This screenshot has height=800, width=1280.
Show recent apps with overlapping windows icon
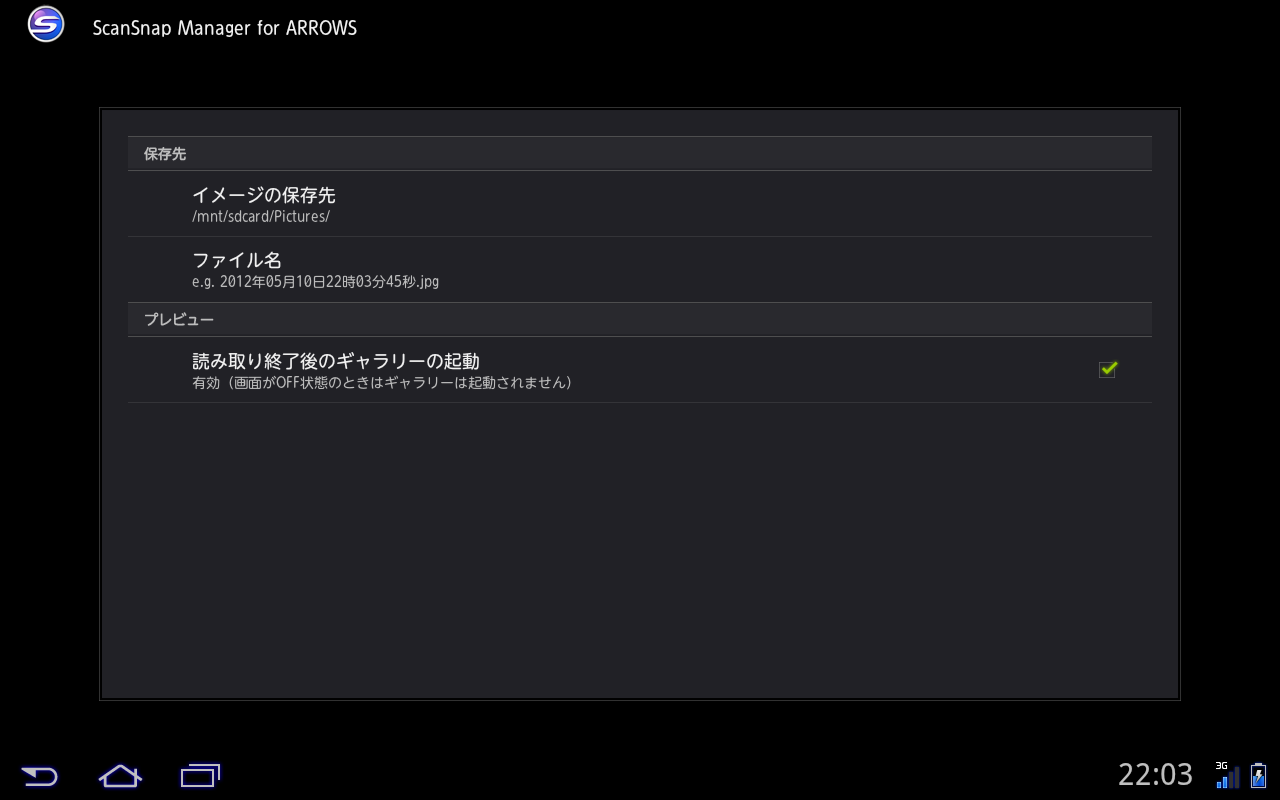pyautogui.click(x=200, y=775)
